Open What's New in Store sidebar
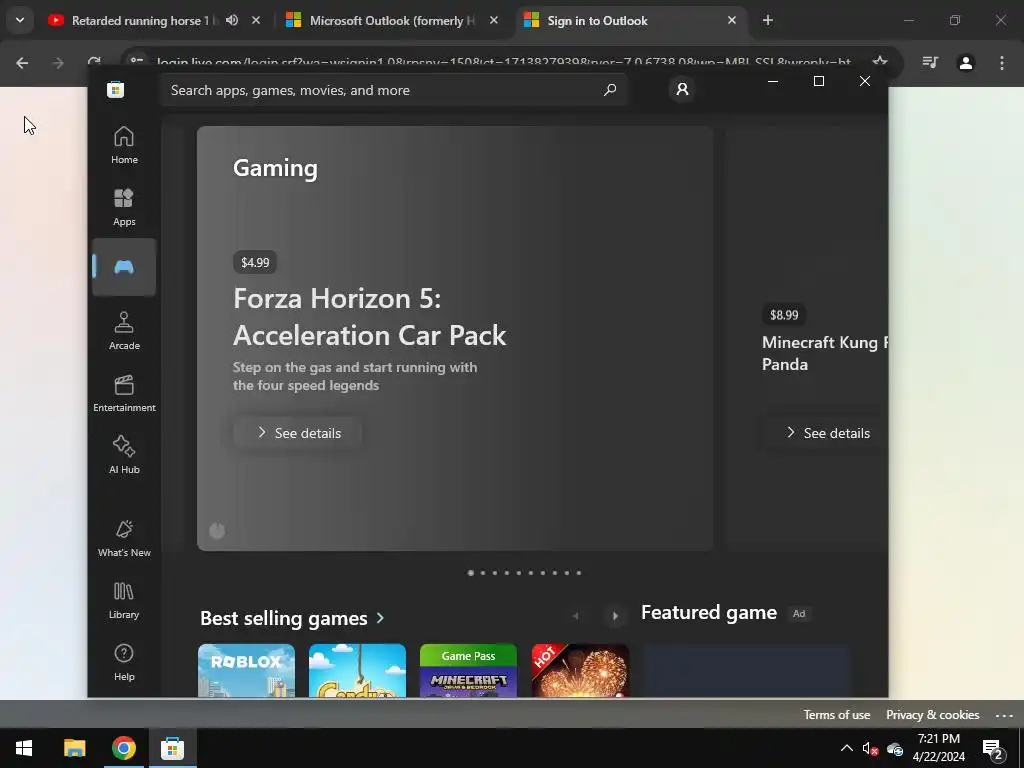 point(124,538)
